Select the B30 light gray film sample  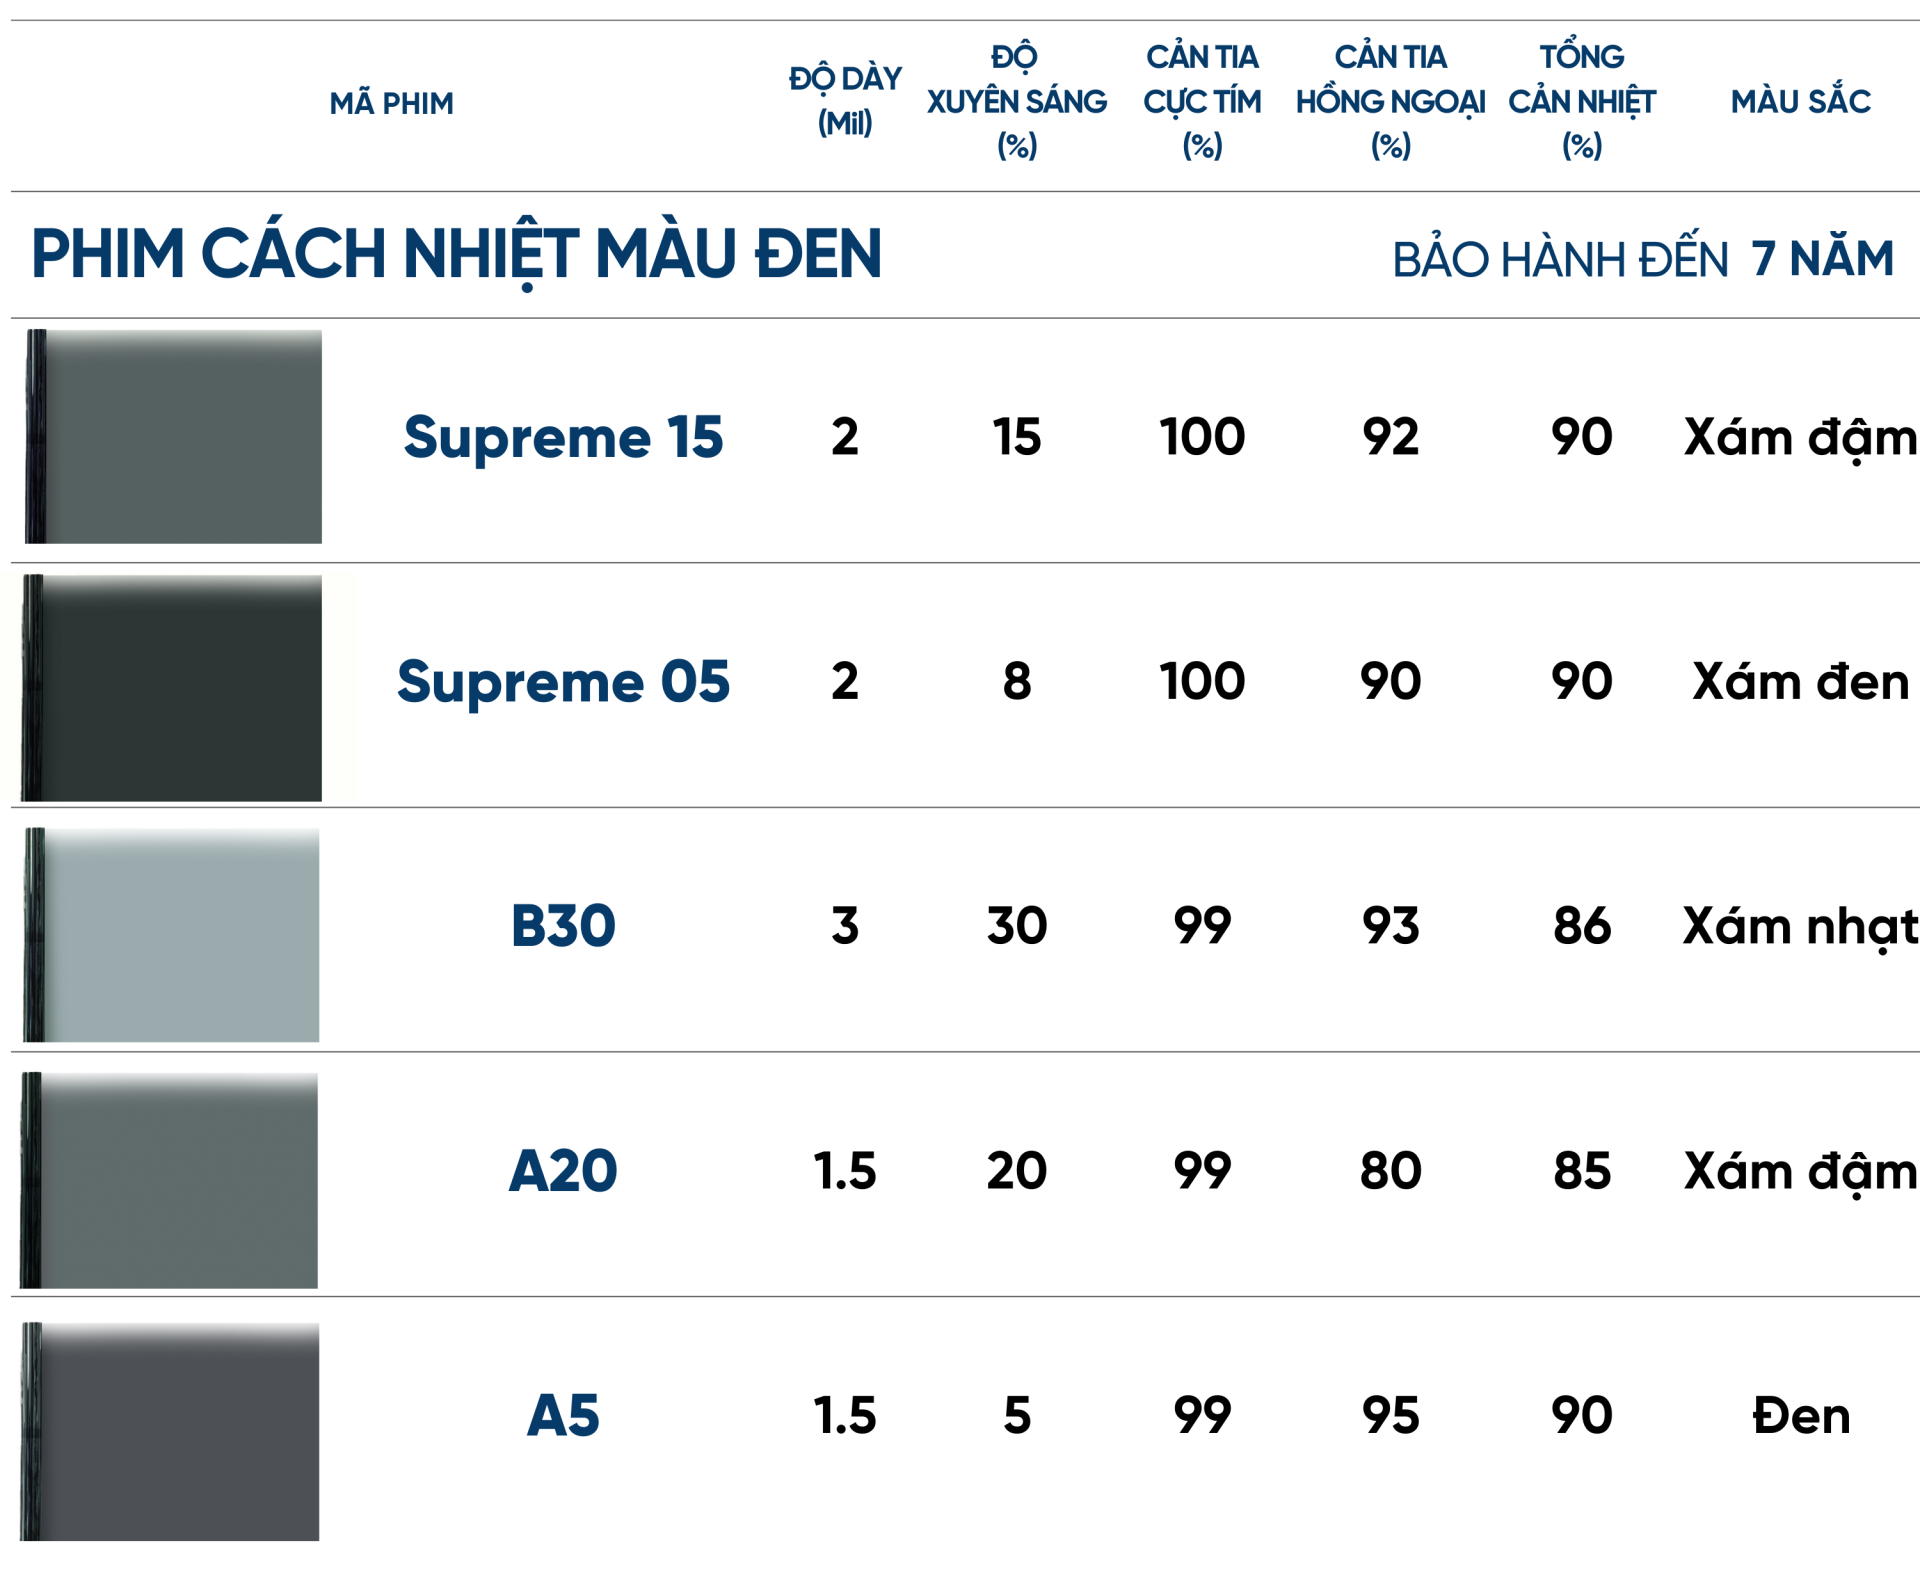tap(172, 935)
